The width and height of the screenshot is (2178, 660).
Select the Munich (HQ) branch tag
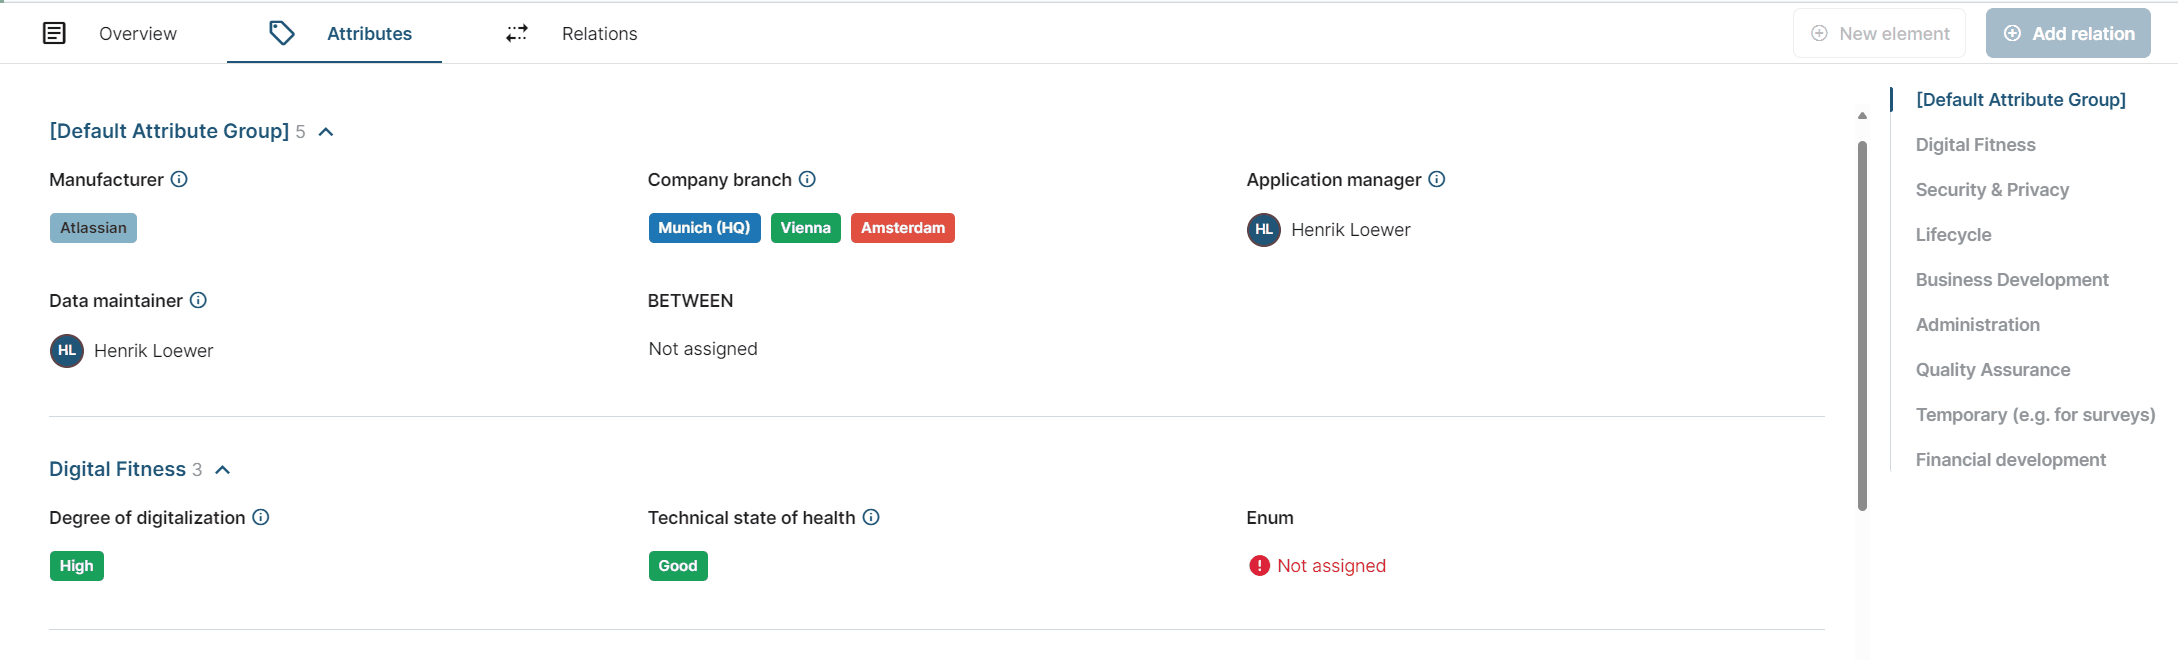704,228
